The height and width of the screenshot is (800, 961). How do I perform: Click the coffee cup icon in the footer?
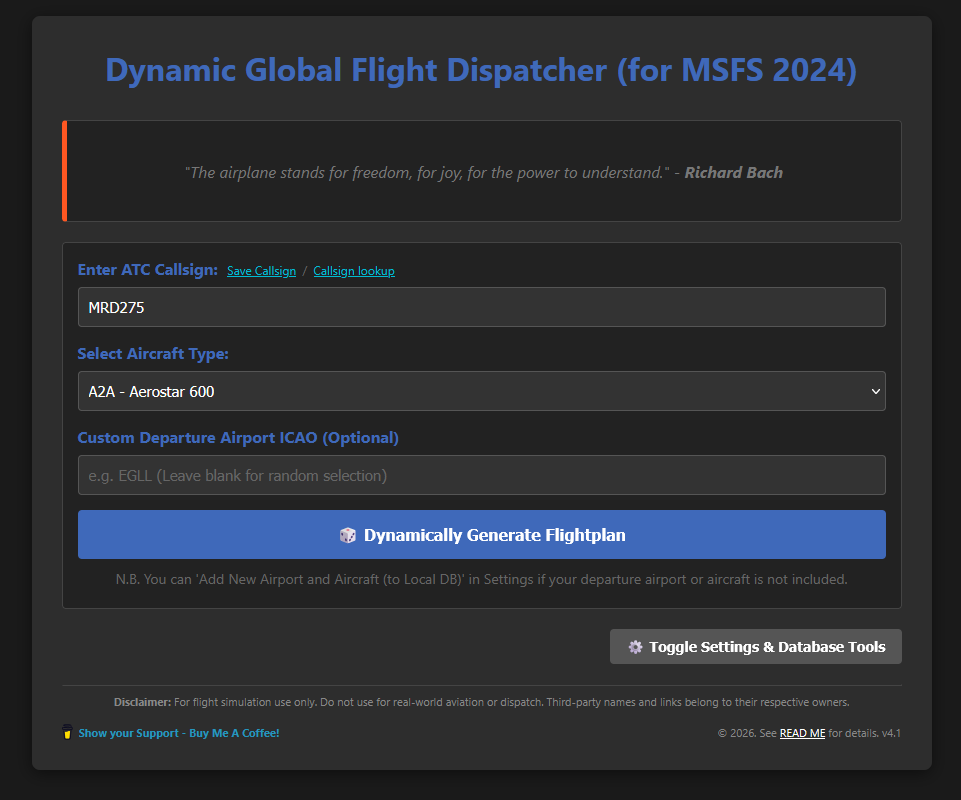[x=67, y=732]
